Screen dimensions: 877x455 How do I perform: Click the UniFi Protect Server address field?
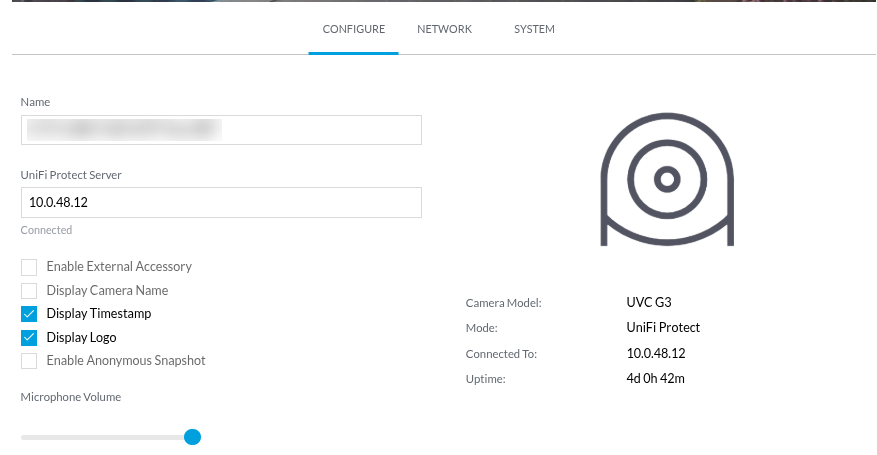coord(221,203)
